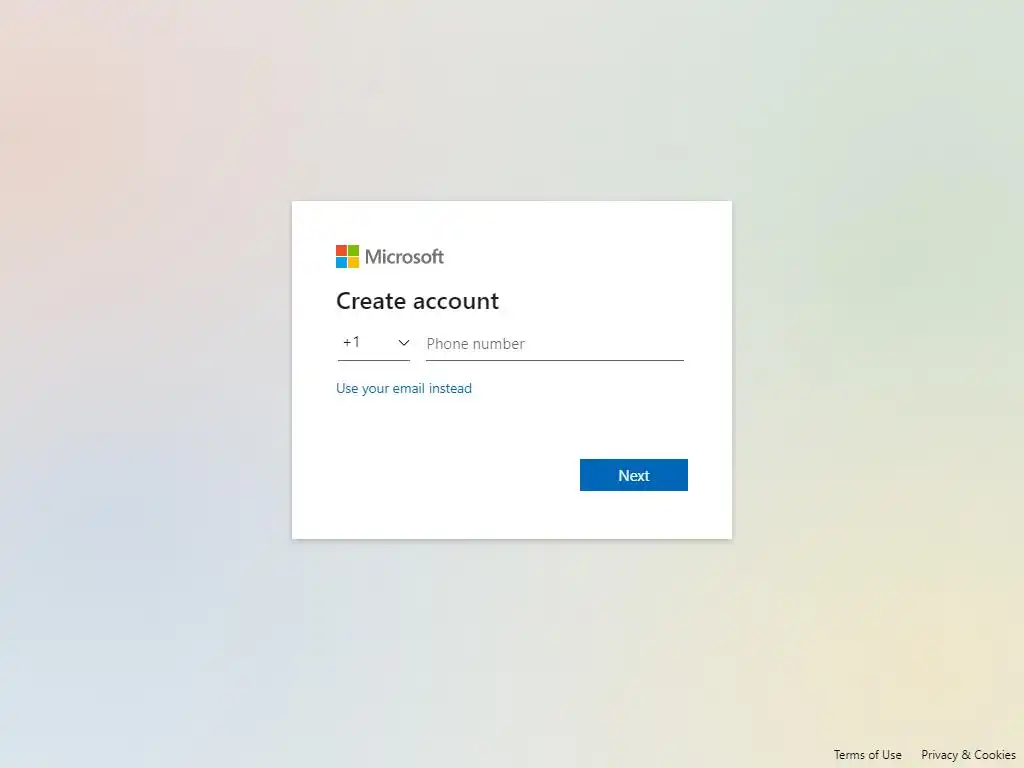Switch to email sign-up instead of phone
This screenshot has width=1024, height=768.
pyautogui.click(x=404, y=389)
